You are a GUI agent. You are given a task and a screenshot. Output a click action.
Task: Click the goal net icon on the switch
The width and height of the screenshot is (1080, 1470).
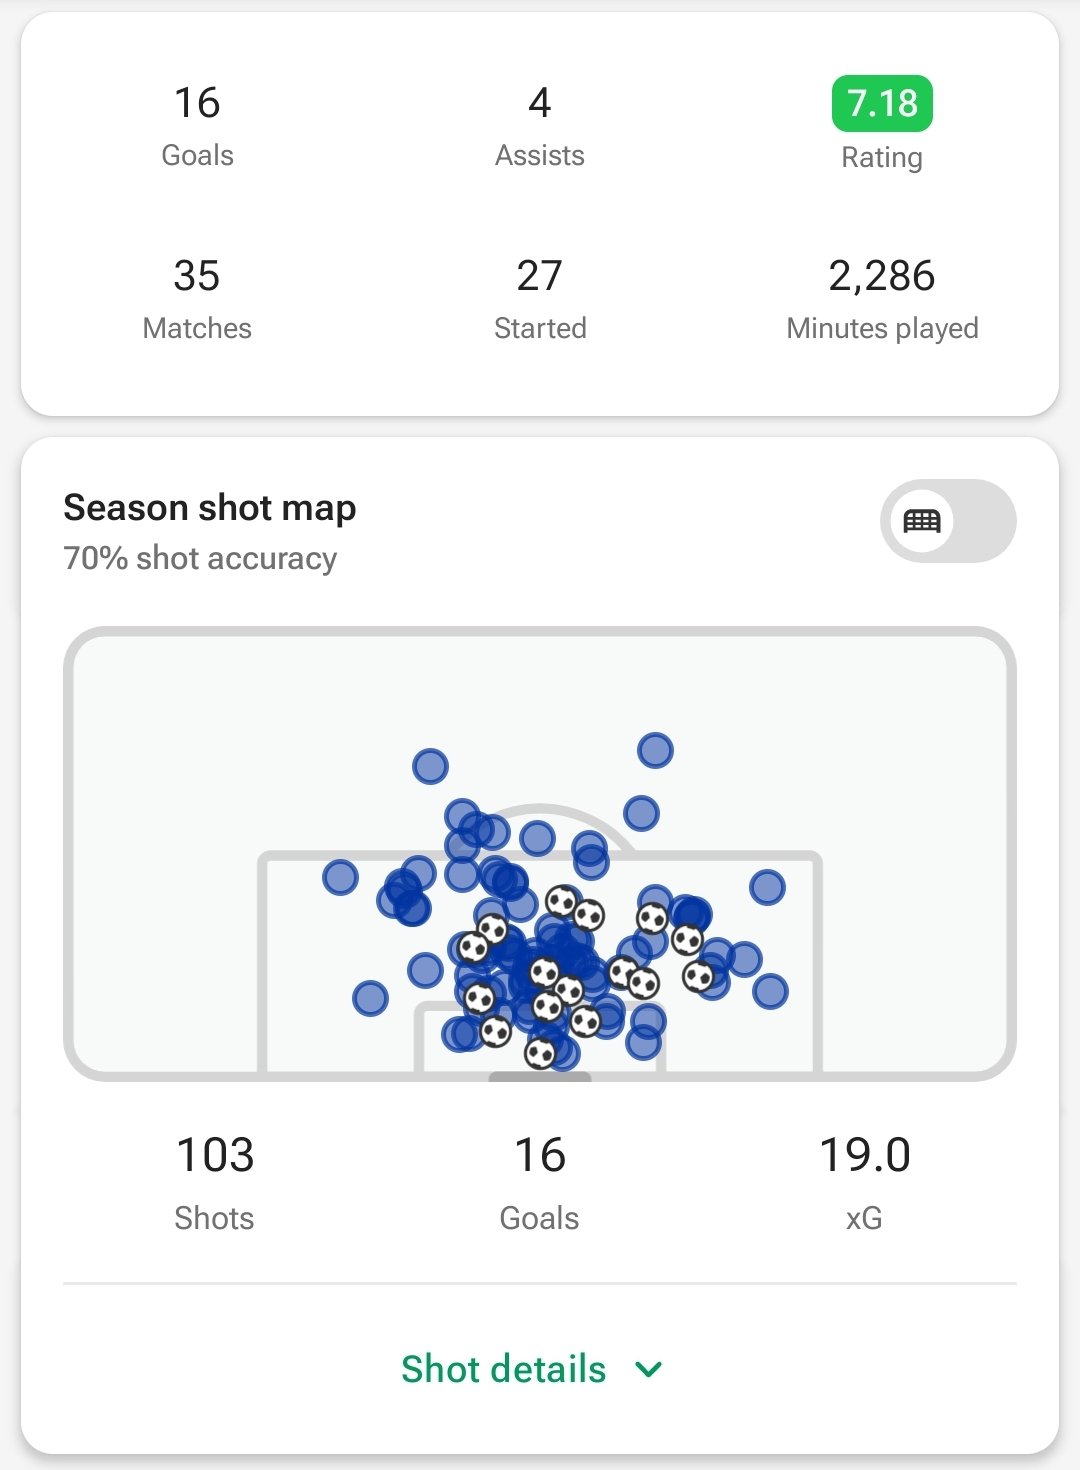(x=921, y=521)
